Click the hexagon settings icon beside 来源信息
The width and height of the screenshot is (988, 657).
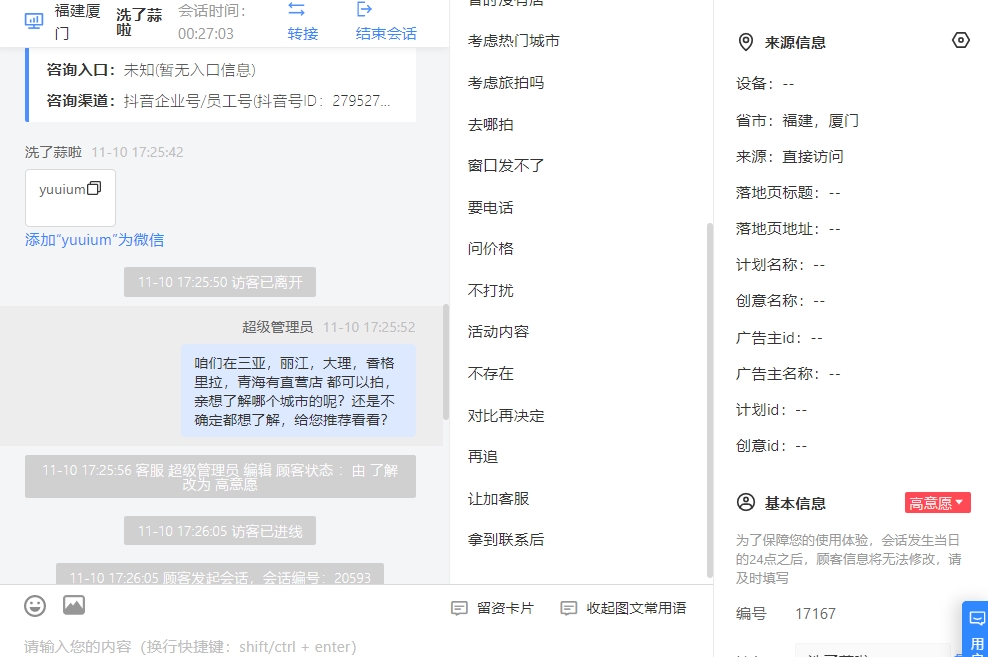pyautogui.click(x=960, y=40)
